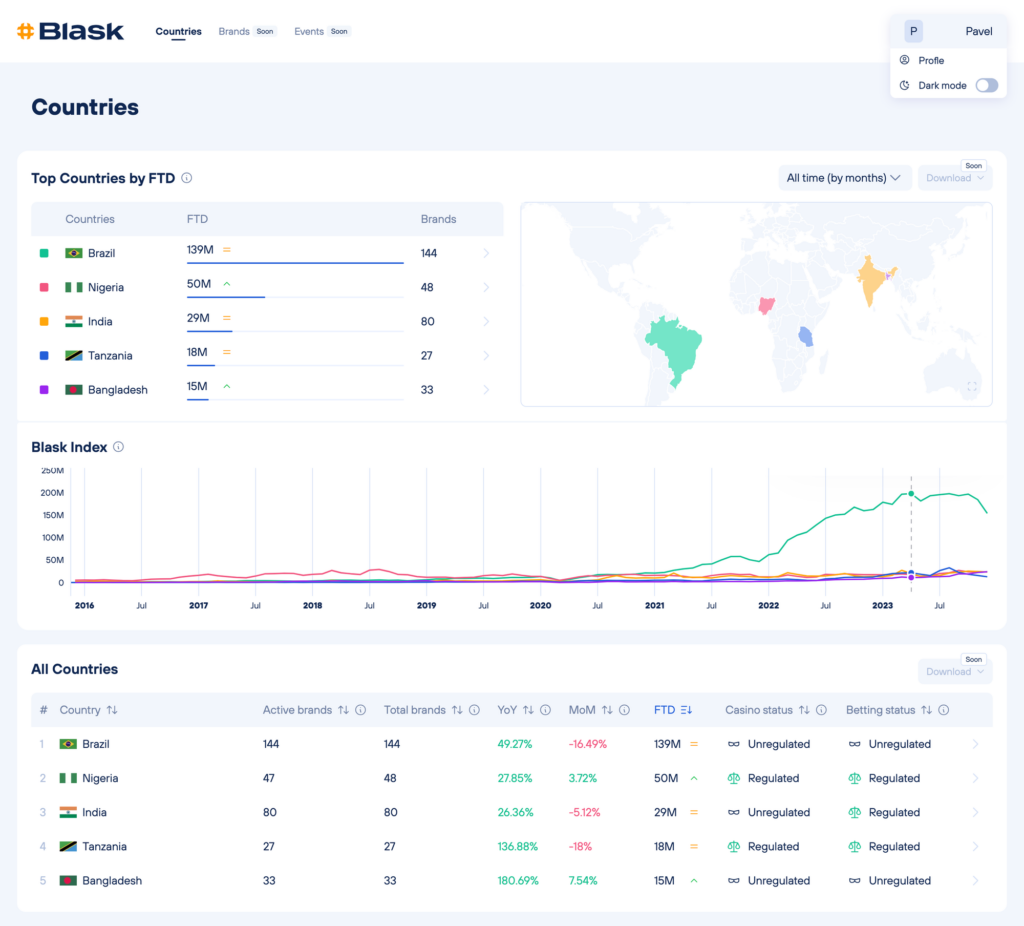The width and height of the screenshot is (1024, 926).
Task: Click Nigeria flag in Top Countries list
Action: 74,287
